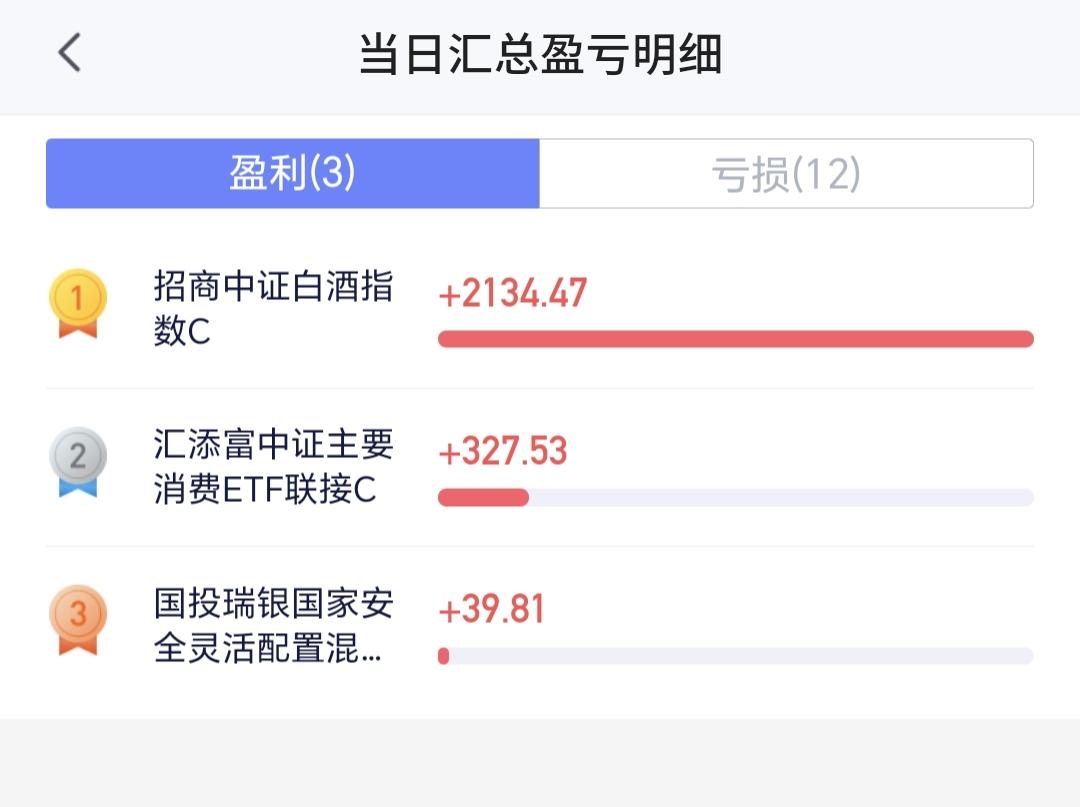Click the small red dot of the +39.81 bar

pos(444,656)
